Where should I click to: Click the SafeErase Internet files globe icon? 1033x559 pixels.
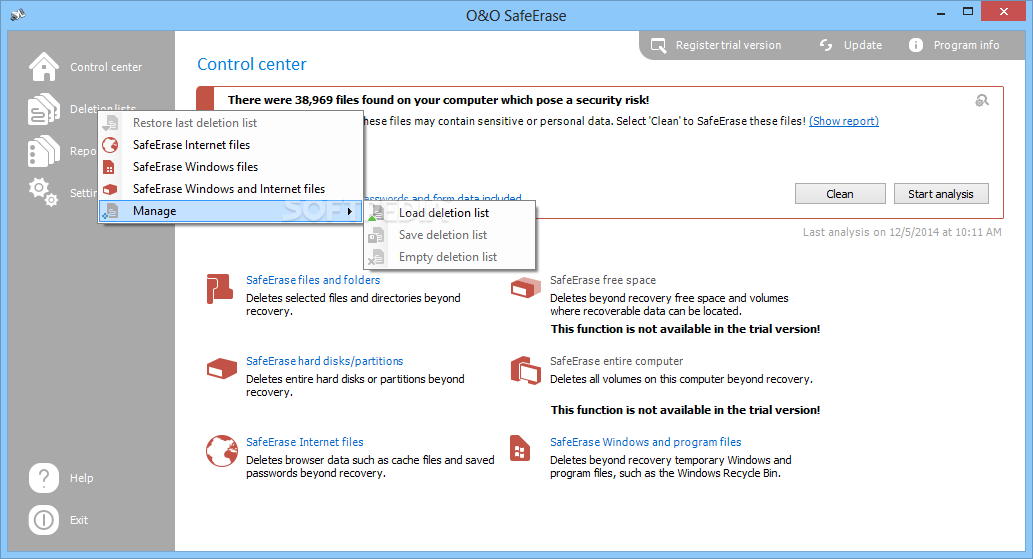point(221,451)
